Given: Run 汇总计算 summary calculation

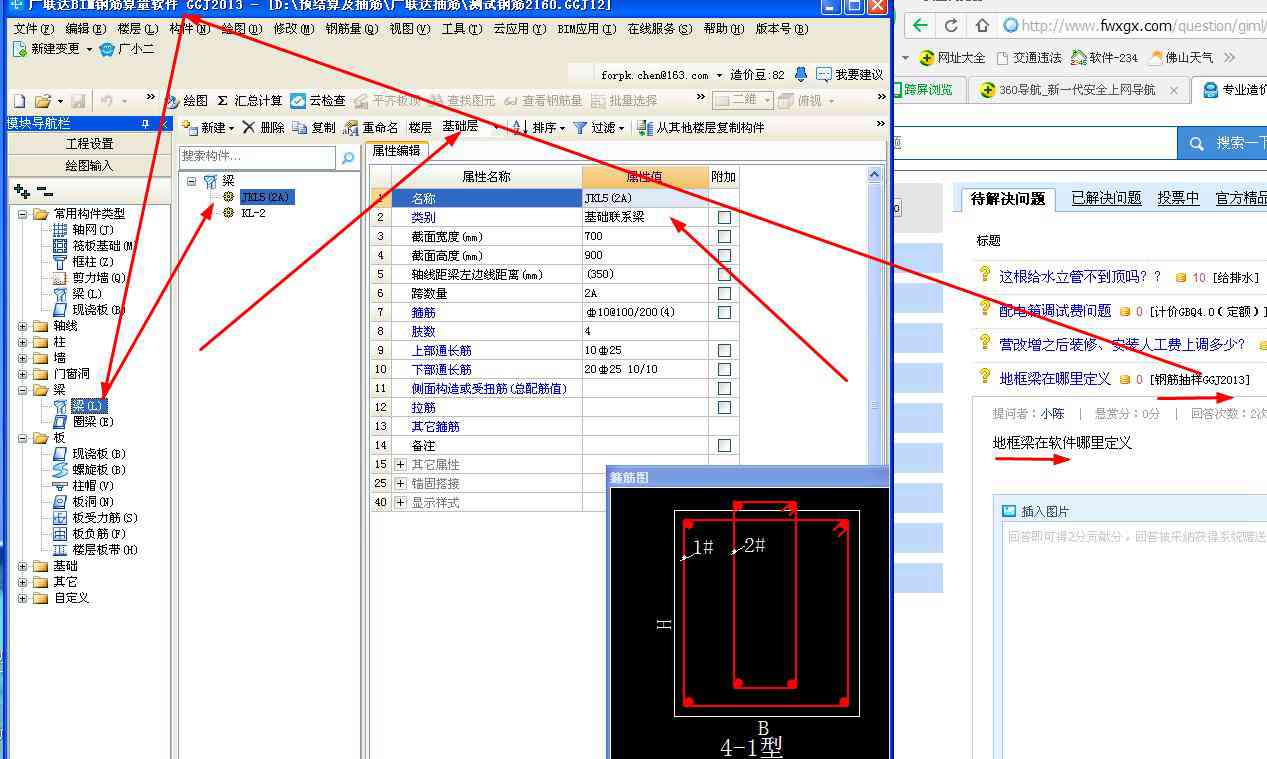Looking at the screenshot, I should [250, 101].
